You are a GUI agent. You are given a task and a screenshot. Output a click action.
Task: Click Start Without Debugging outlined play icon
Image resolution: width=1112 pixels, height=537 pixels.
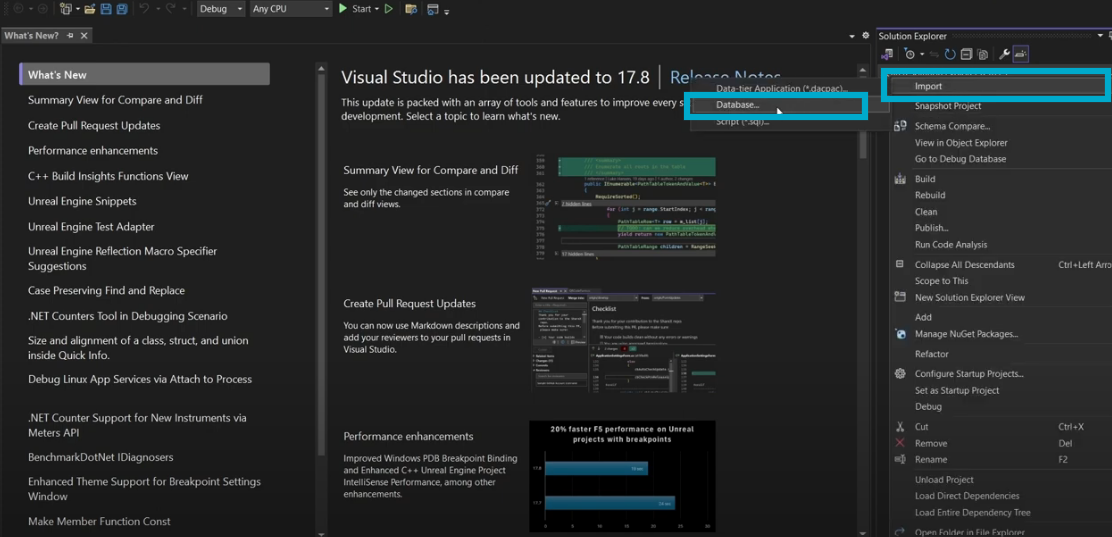pos(389,9)
